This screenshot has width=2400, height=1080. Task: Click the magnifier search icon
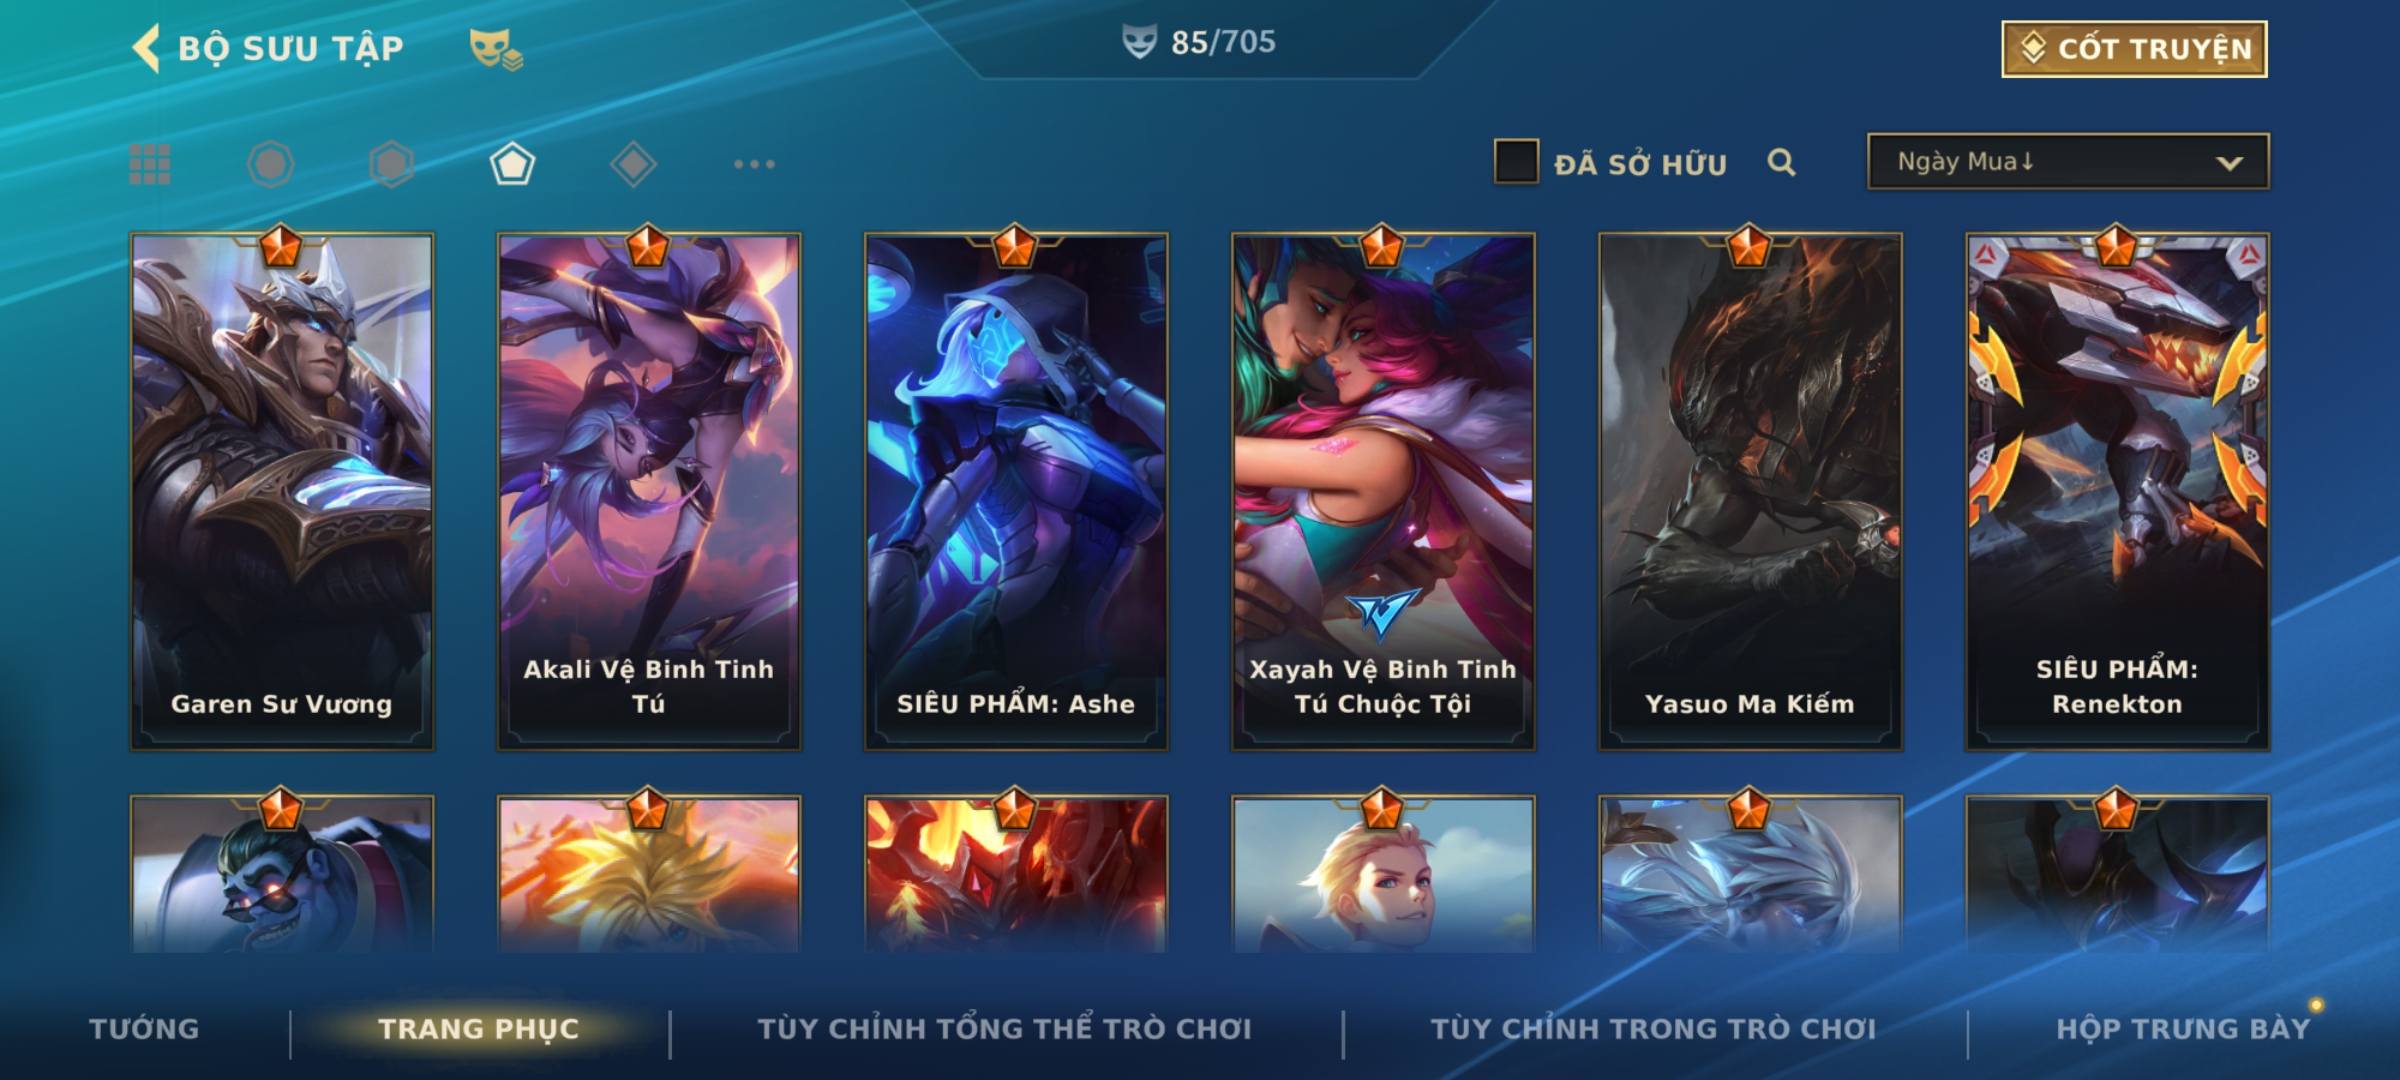pos(1781,162)
